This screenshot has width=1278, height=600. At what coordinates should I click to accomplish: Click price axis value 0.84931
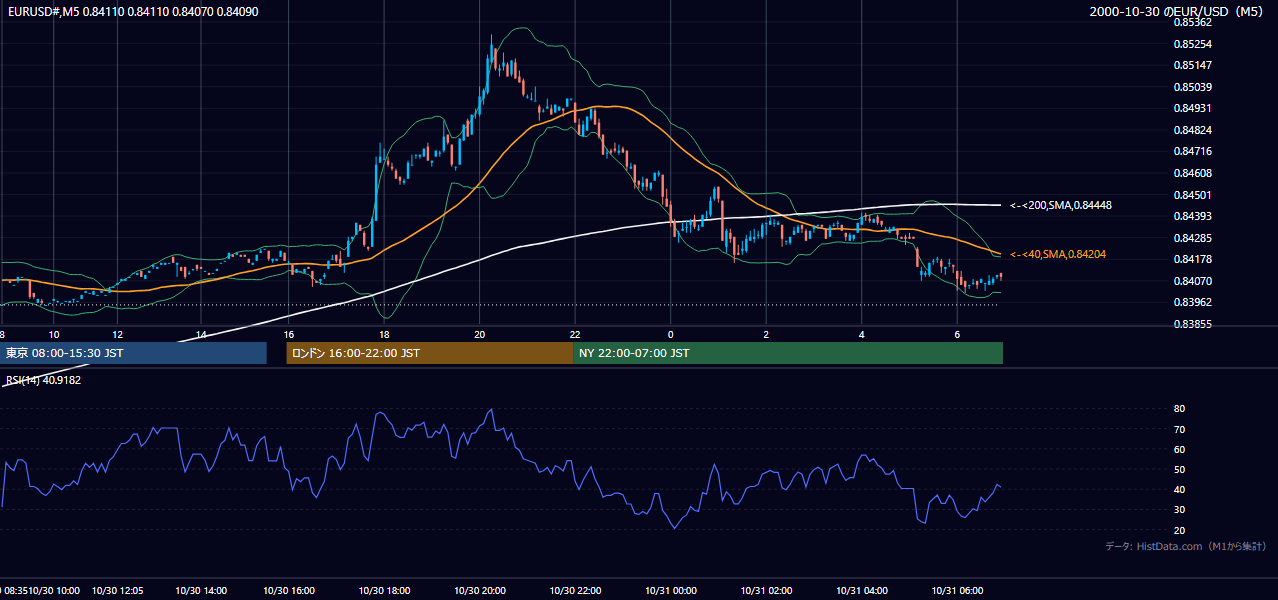(x=1192, y=108)
